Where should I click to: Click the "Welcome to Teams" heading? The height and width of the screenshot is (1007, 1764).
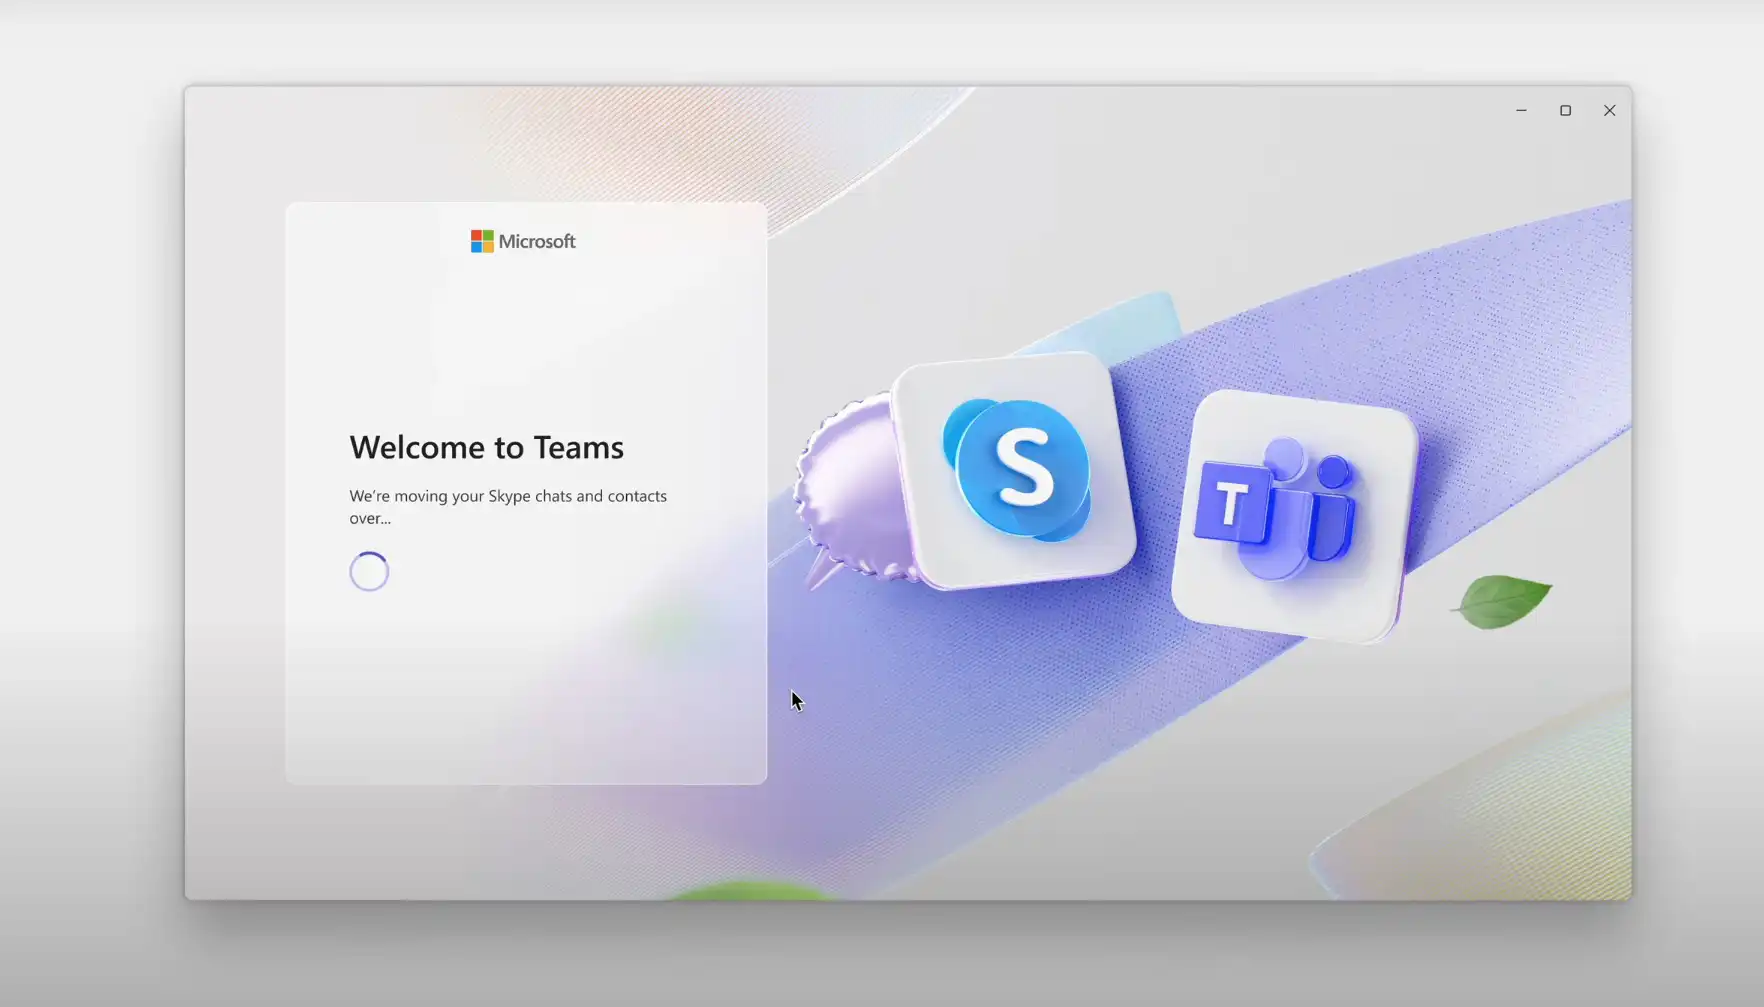coord(486,447)
